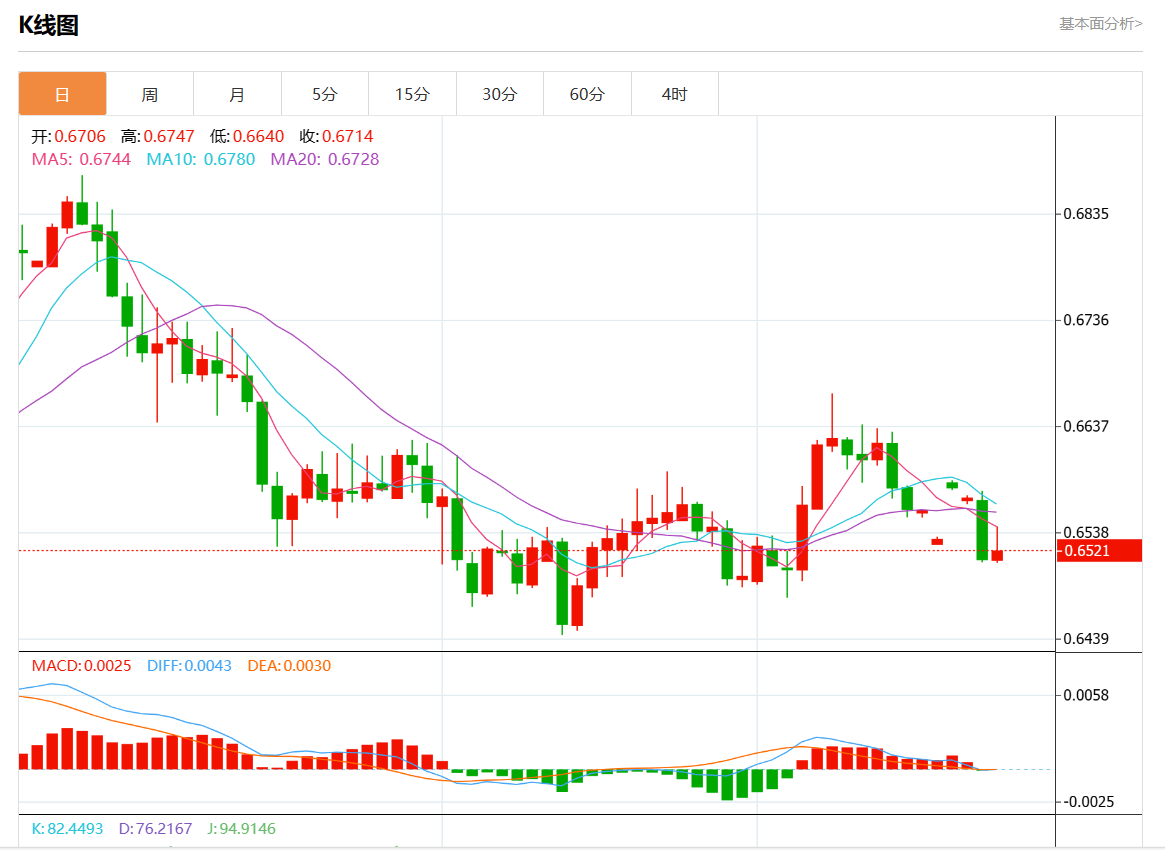Click the MA10 indicator label
This screenshot has height=850, width=1165.
coord(200,159)
